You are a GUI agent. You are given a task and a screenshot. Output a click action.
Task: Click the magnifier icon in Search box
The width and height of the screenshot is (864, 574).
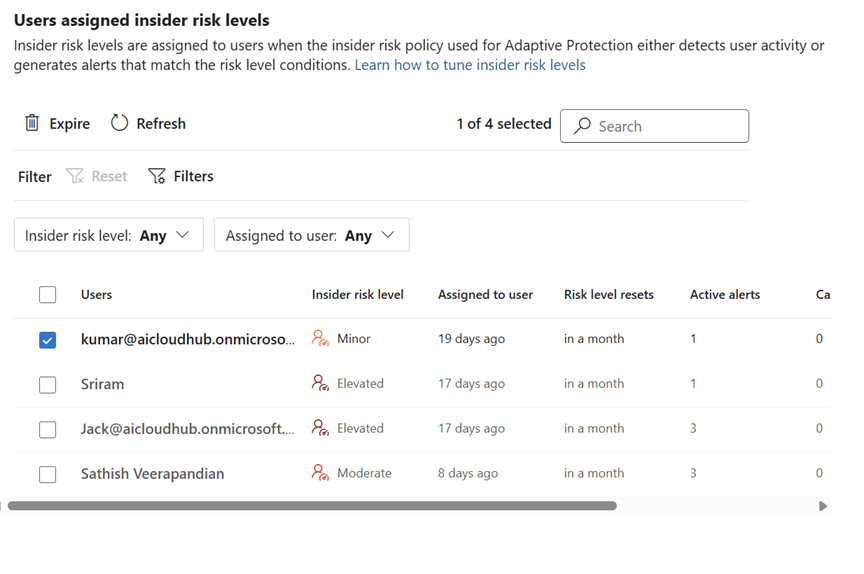(x=582, y=126)
